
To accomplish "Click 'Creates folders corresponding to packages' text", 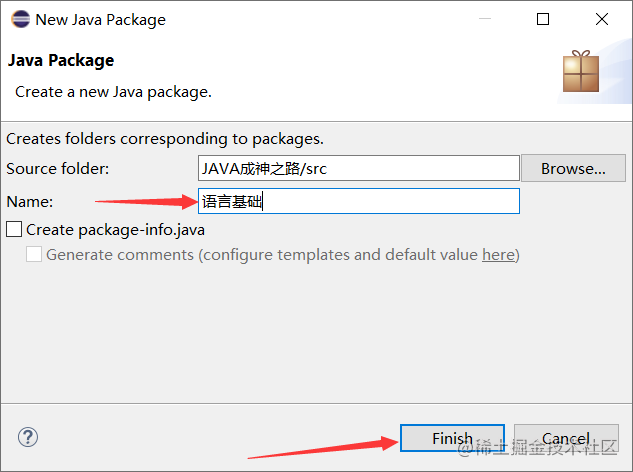I will point(165,139).
